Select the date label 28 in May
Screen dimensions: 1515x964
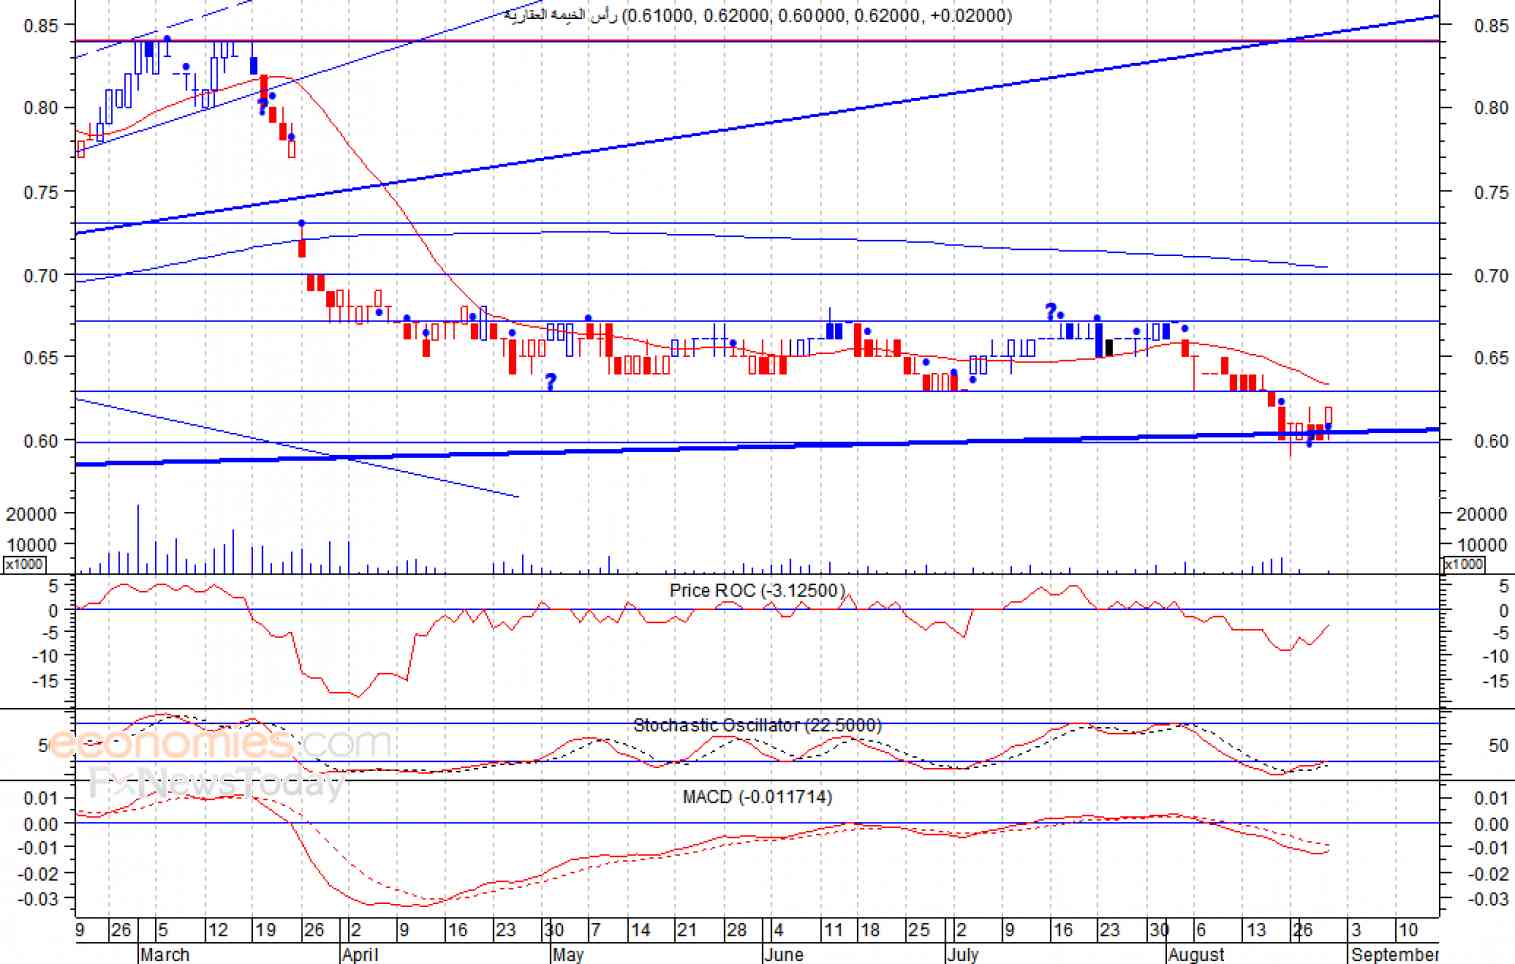coord(736,931)
